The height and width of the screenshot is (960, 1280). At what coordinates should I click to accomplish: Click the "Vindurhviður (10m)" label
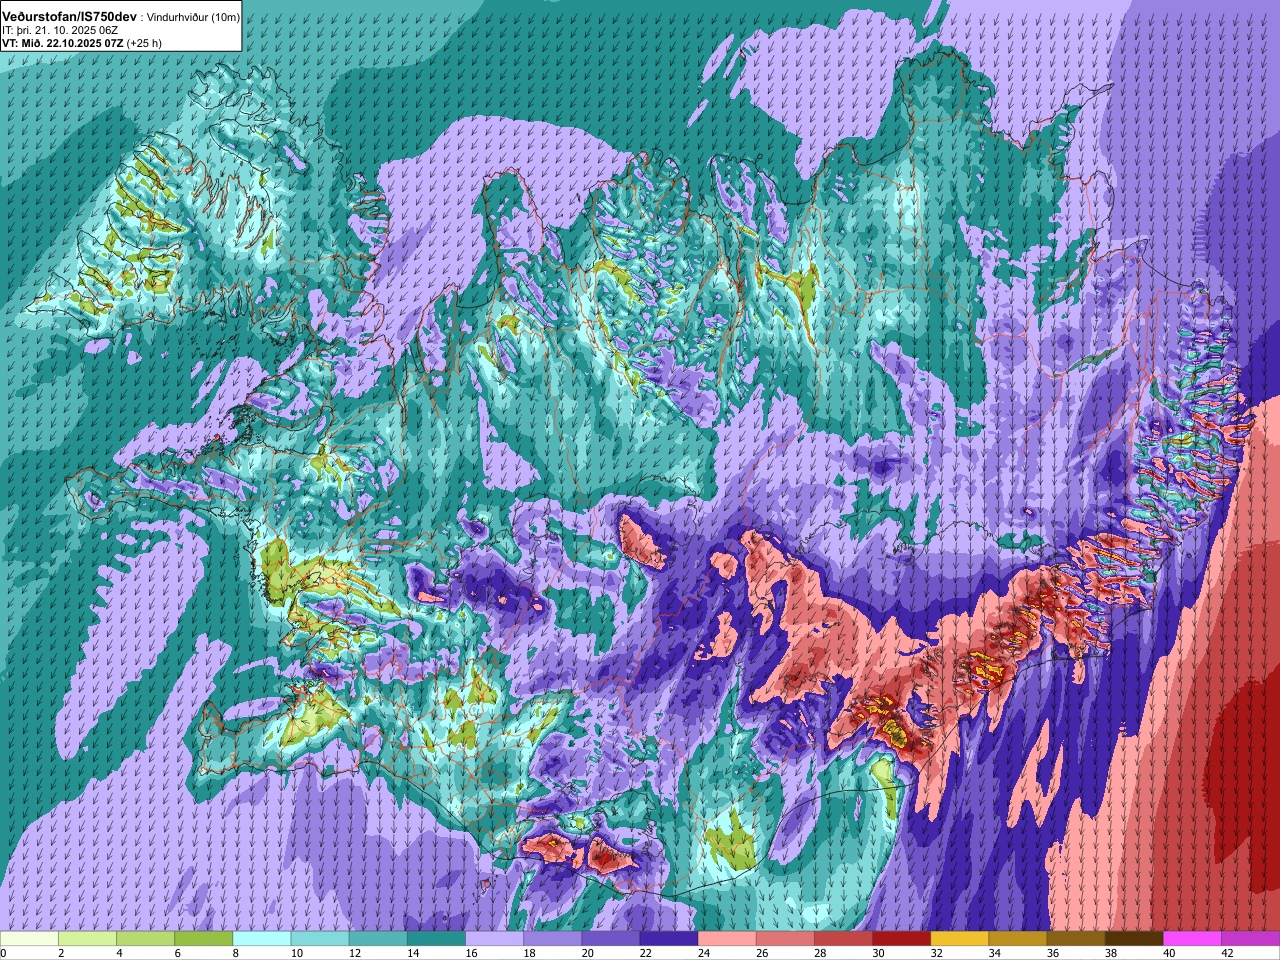pos(193,18)
